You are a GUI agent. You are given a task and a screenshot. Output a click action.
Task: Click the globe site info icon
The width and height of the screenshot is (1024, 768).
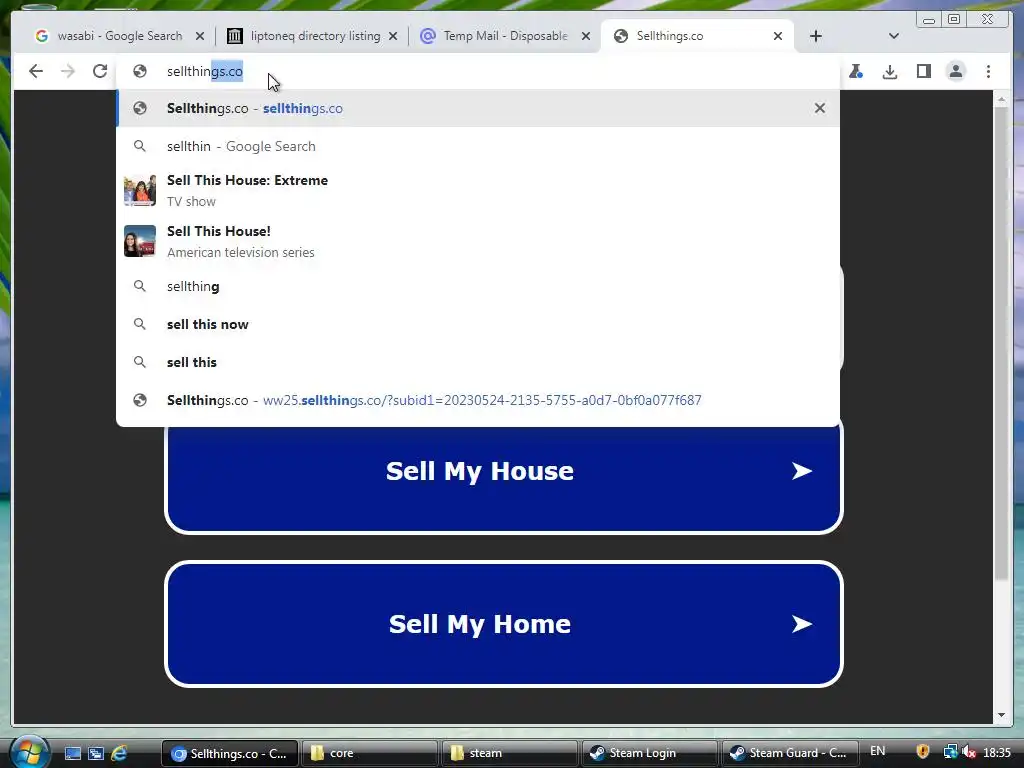point(140,71)
